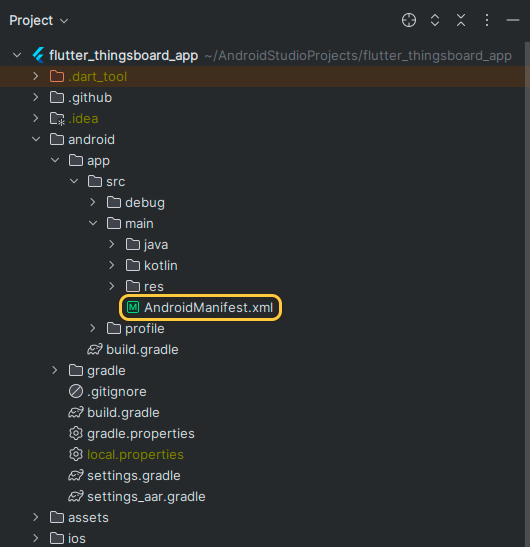
Task: Select local.properties file
Action: click(135, 455)
